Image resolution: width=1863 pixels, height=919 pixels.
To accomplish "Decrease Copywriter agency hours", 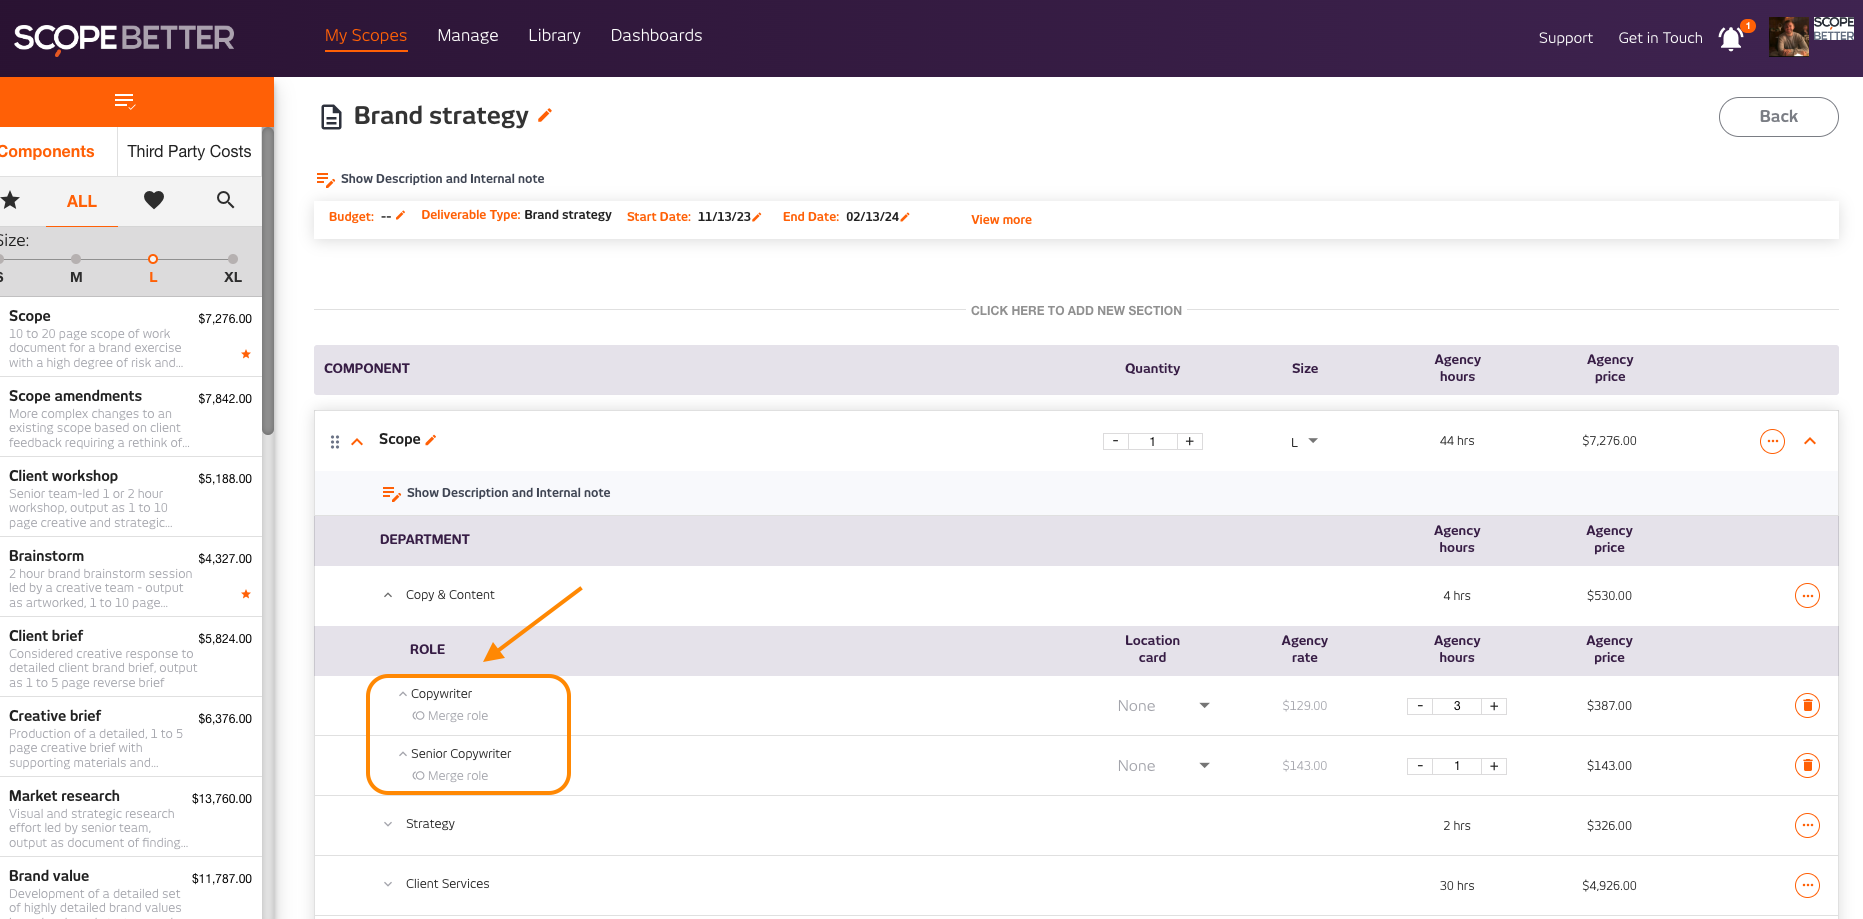I will (1420, 706).
